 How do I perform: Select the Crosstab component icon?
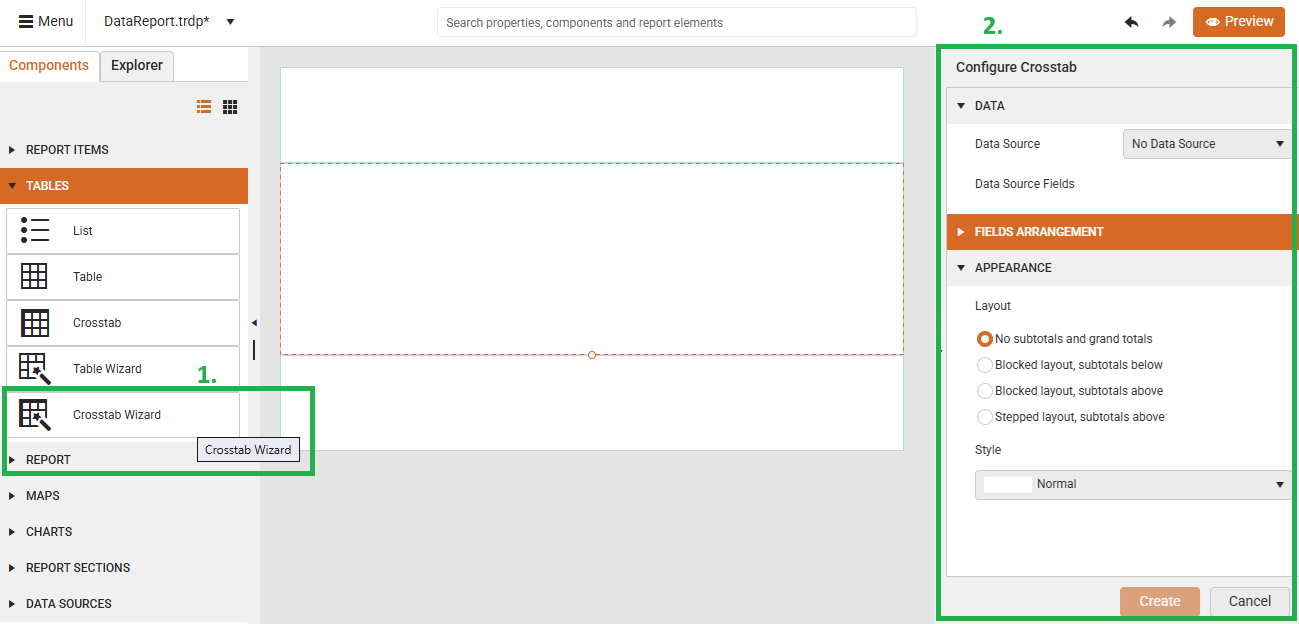(35, 323)
